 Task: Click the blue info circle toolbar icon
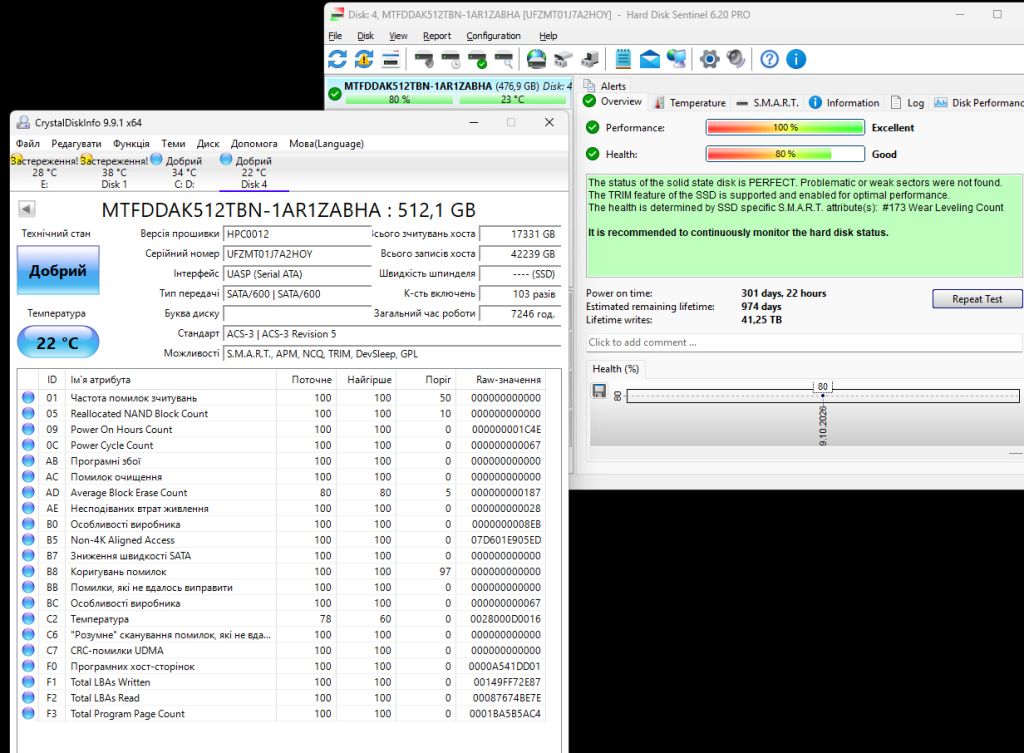click(x=795, y=59)
